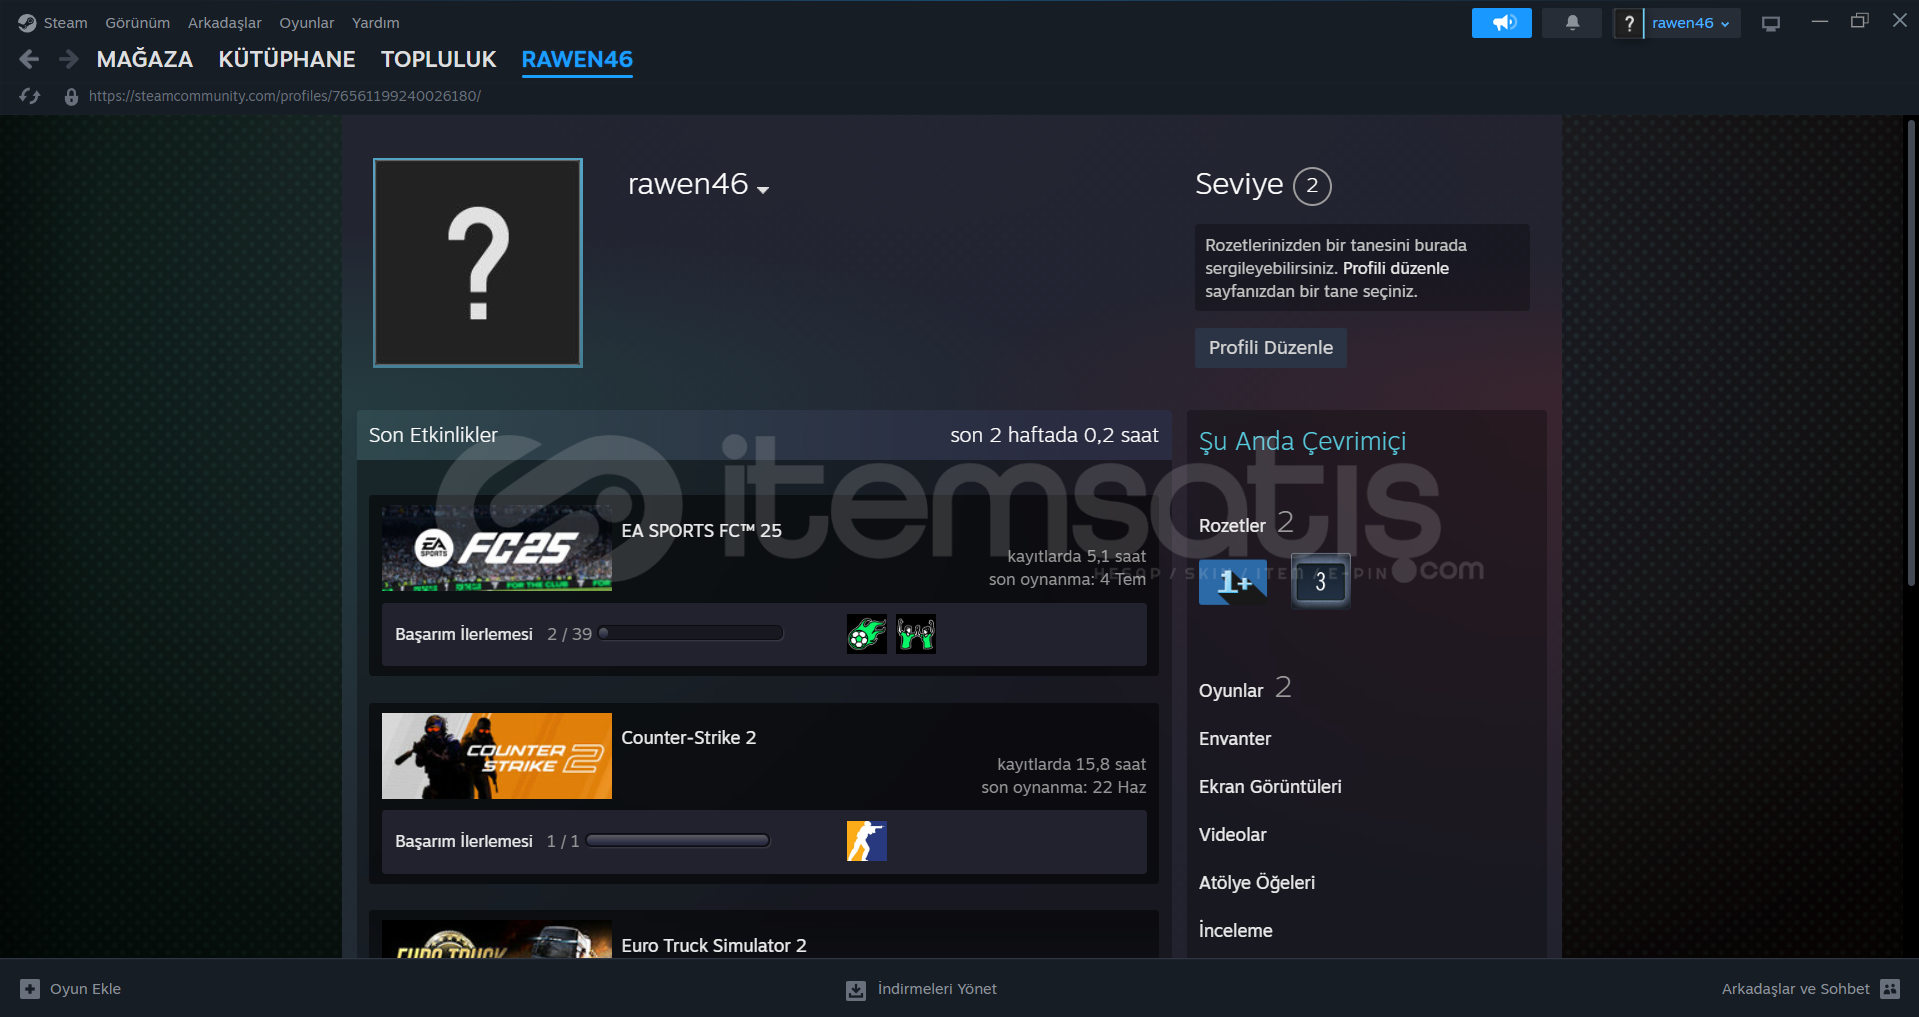This screenshot has width=1919, height=1017.
Task: Open the Görünüm menu
Action: 137,23
